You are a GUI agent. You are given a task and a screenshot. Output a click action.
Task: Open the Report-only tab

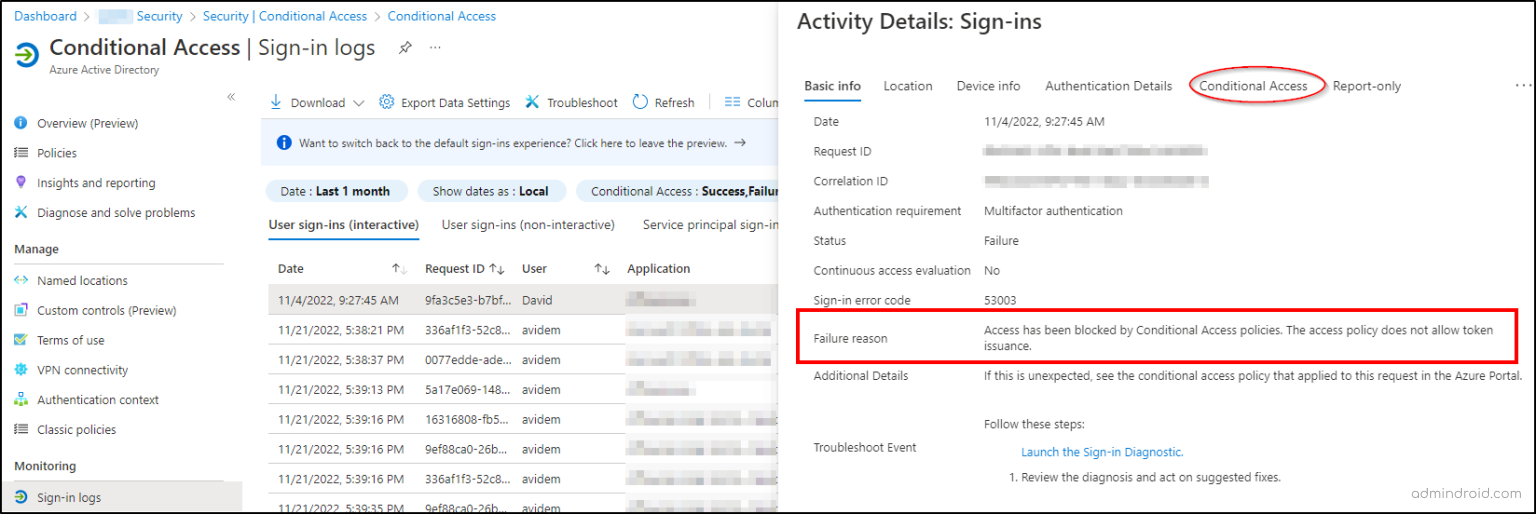(x=1367, y=86)
